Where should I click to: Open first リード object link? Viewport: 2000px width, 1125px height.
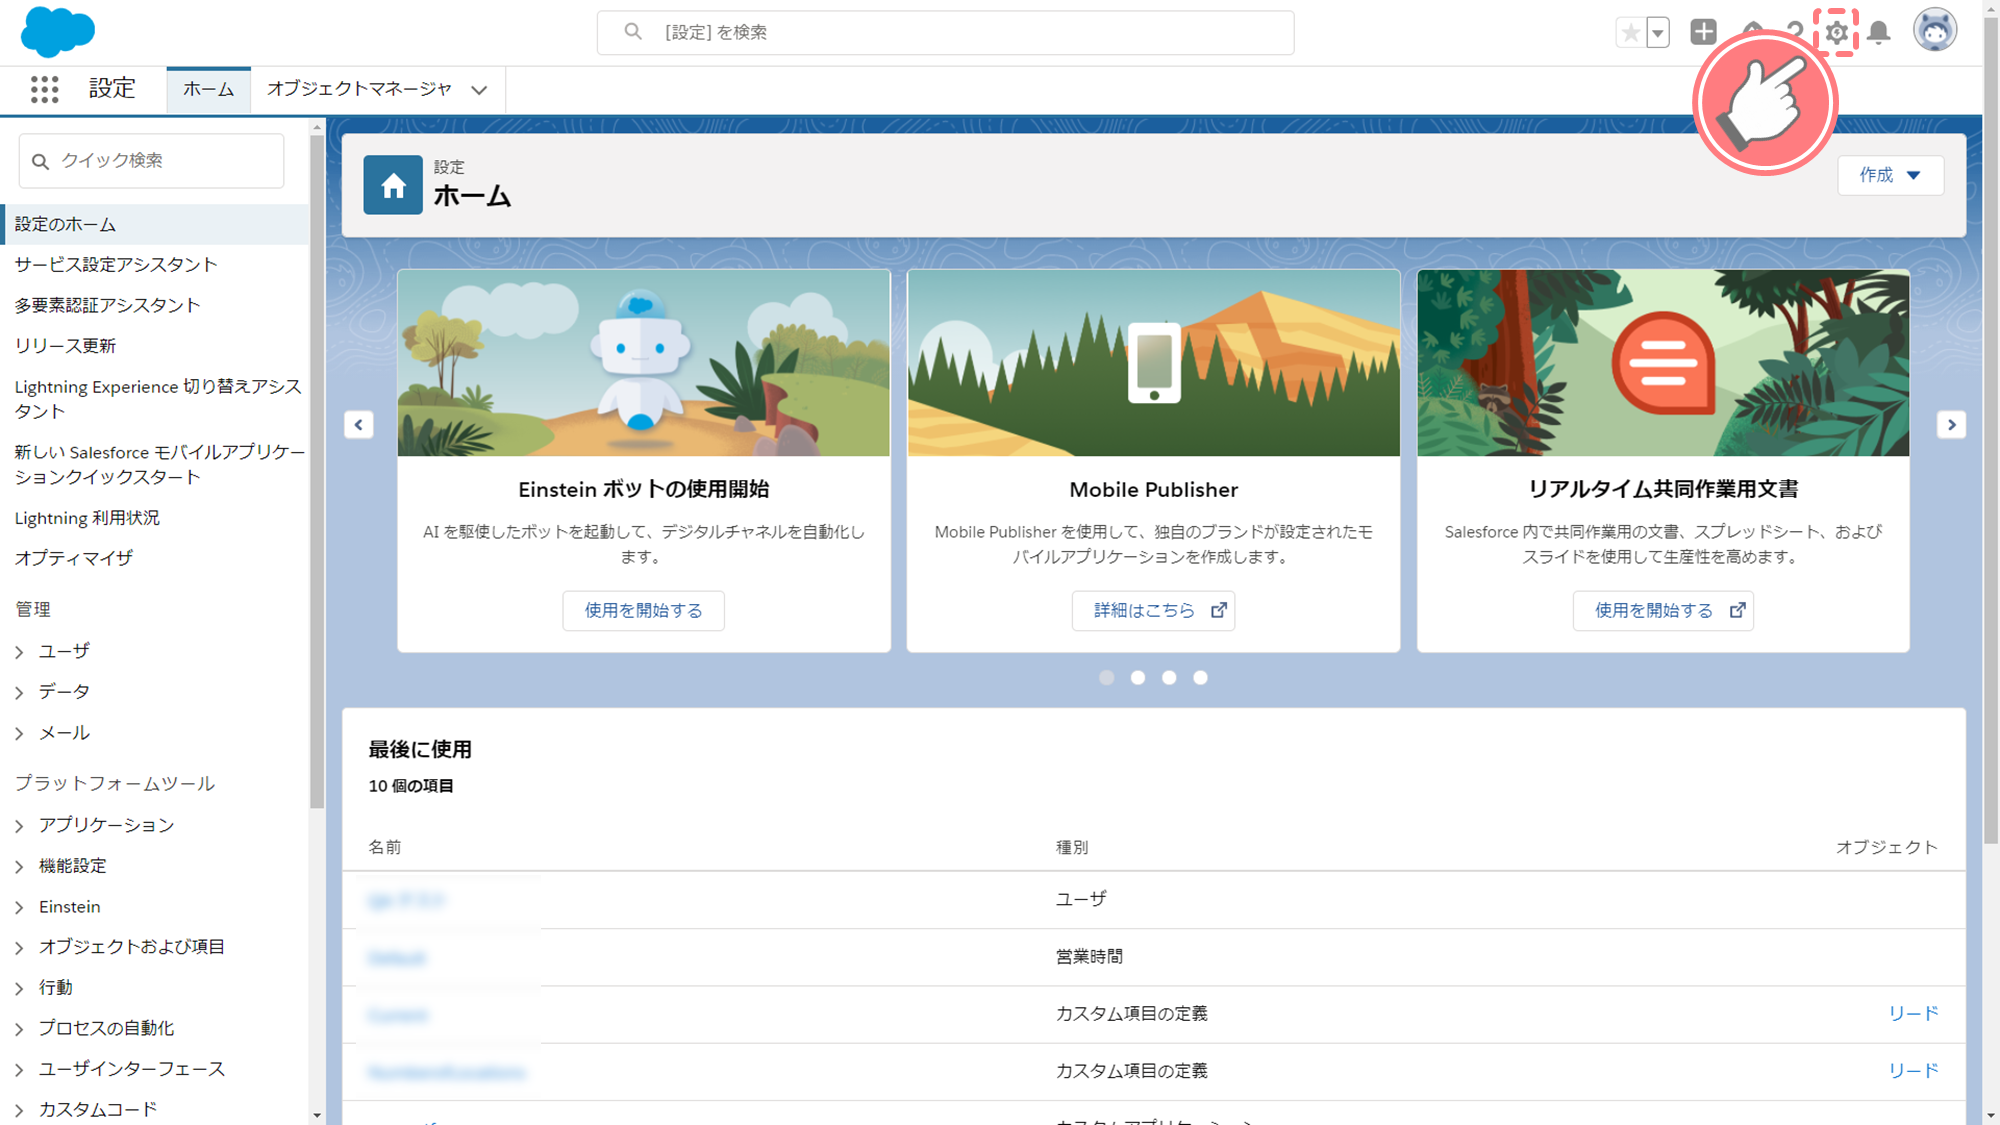pos(1913,1013)
